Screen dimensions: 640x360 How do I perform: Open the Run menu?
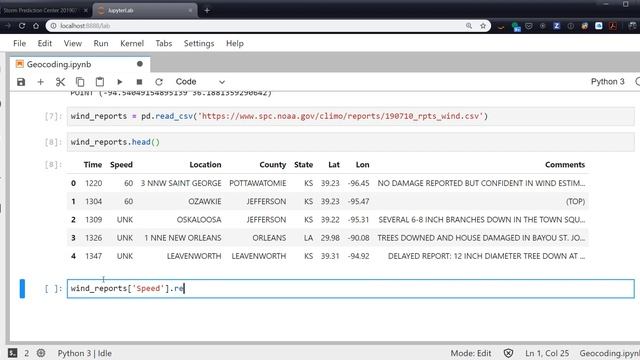pyautogui.click(x=101, y=43)
